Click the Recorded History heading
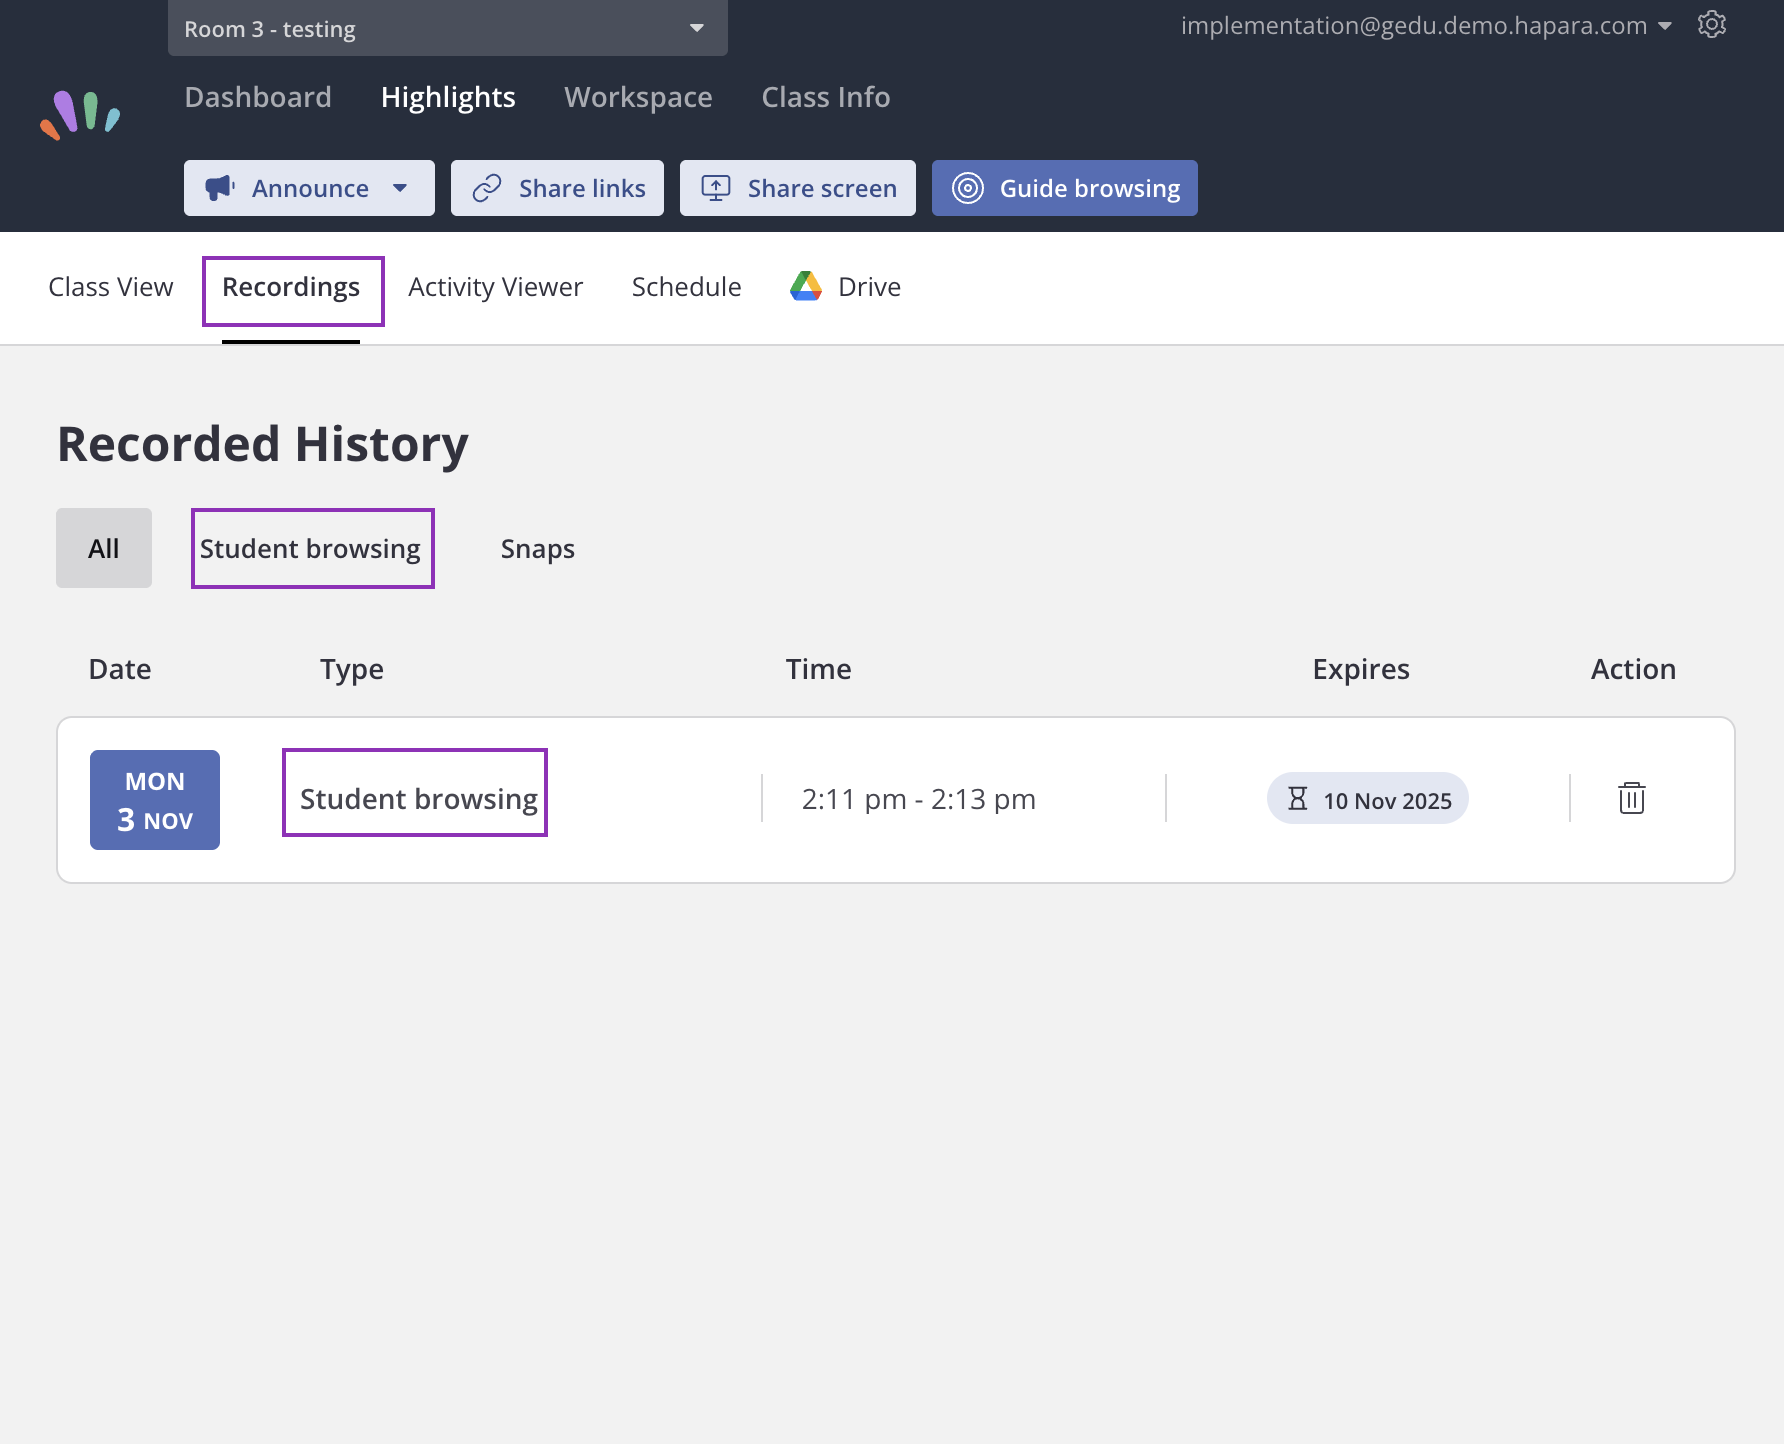The image size is (1784, 1444). [x=263, y=444]
